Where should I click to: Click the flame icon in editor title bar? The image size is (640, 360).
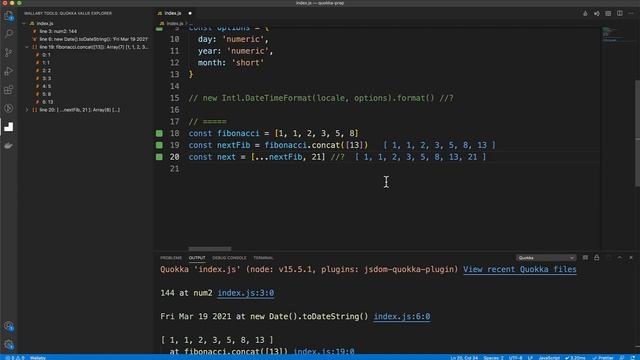click(x=585, y=13)
